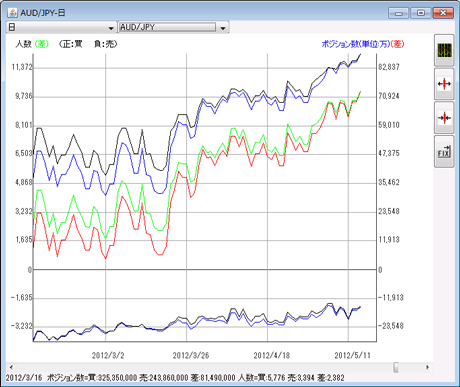Click the 人数 (差) legend label
The image size is (460, 387).
(x=32, y=44)
